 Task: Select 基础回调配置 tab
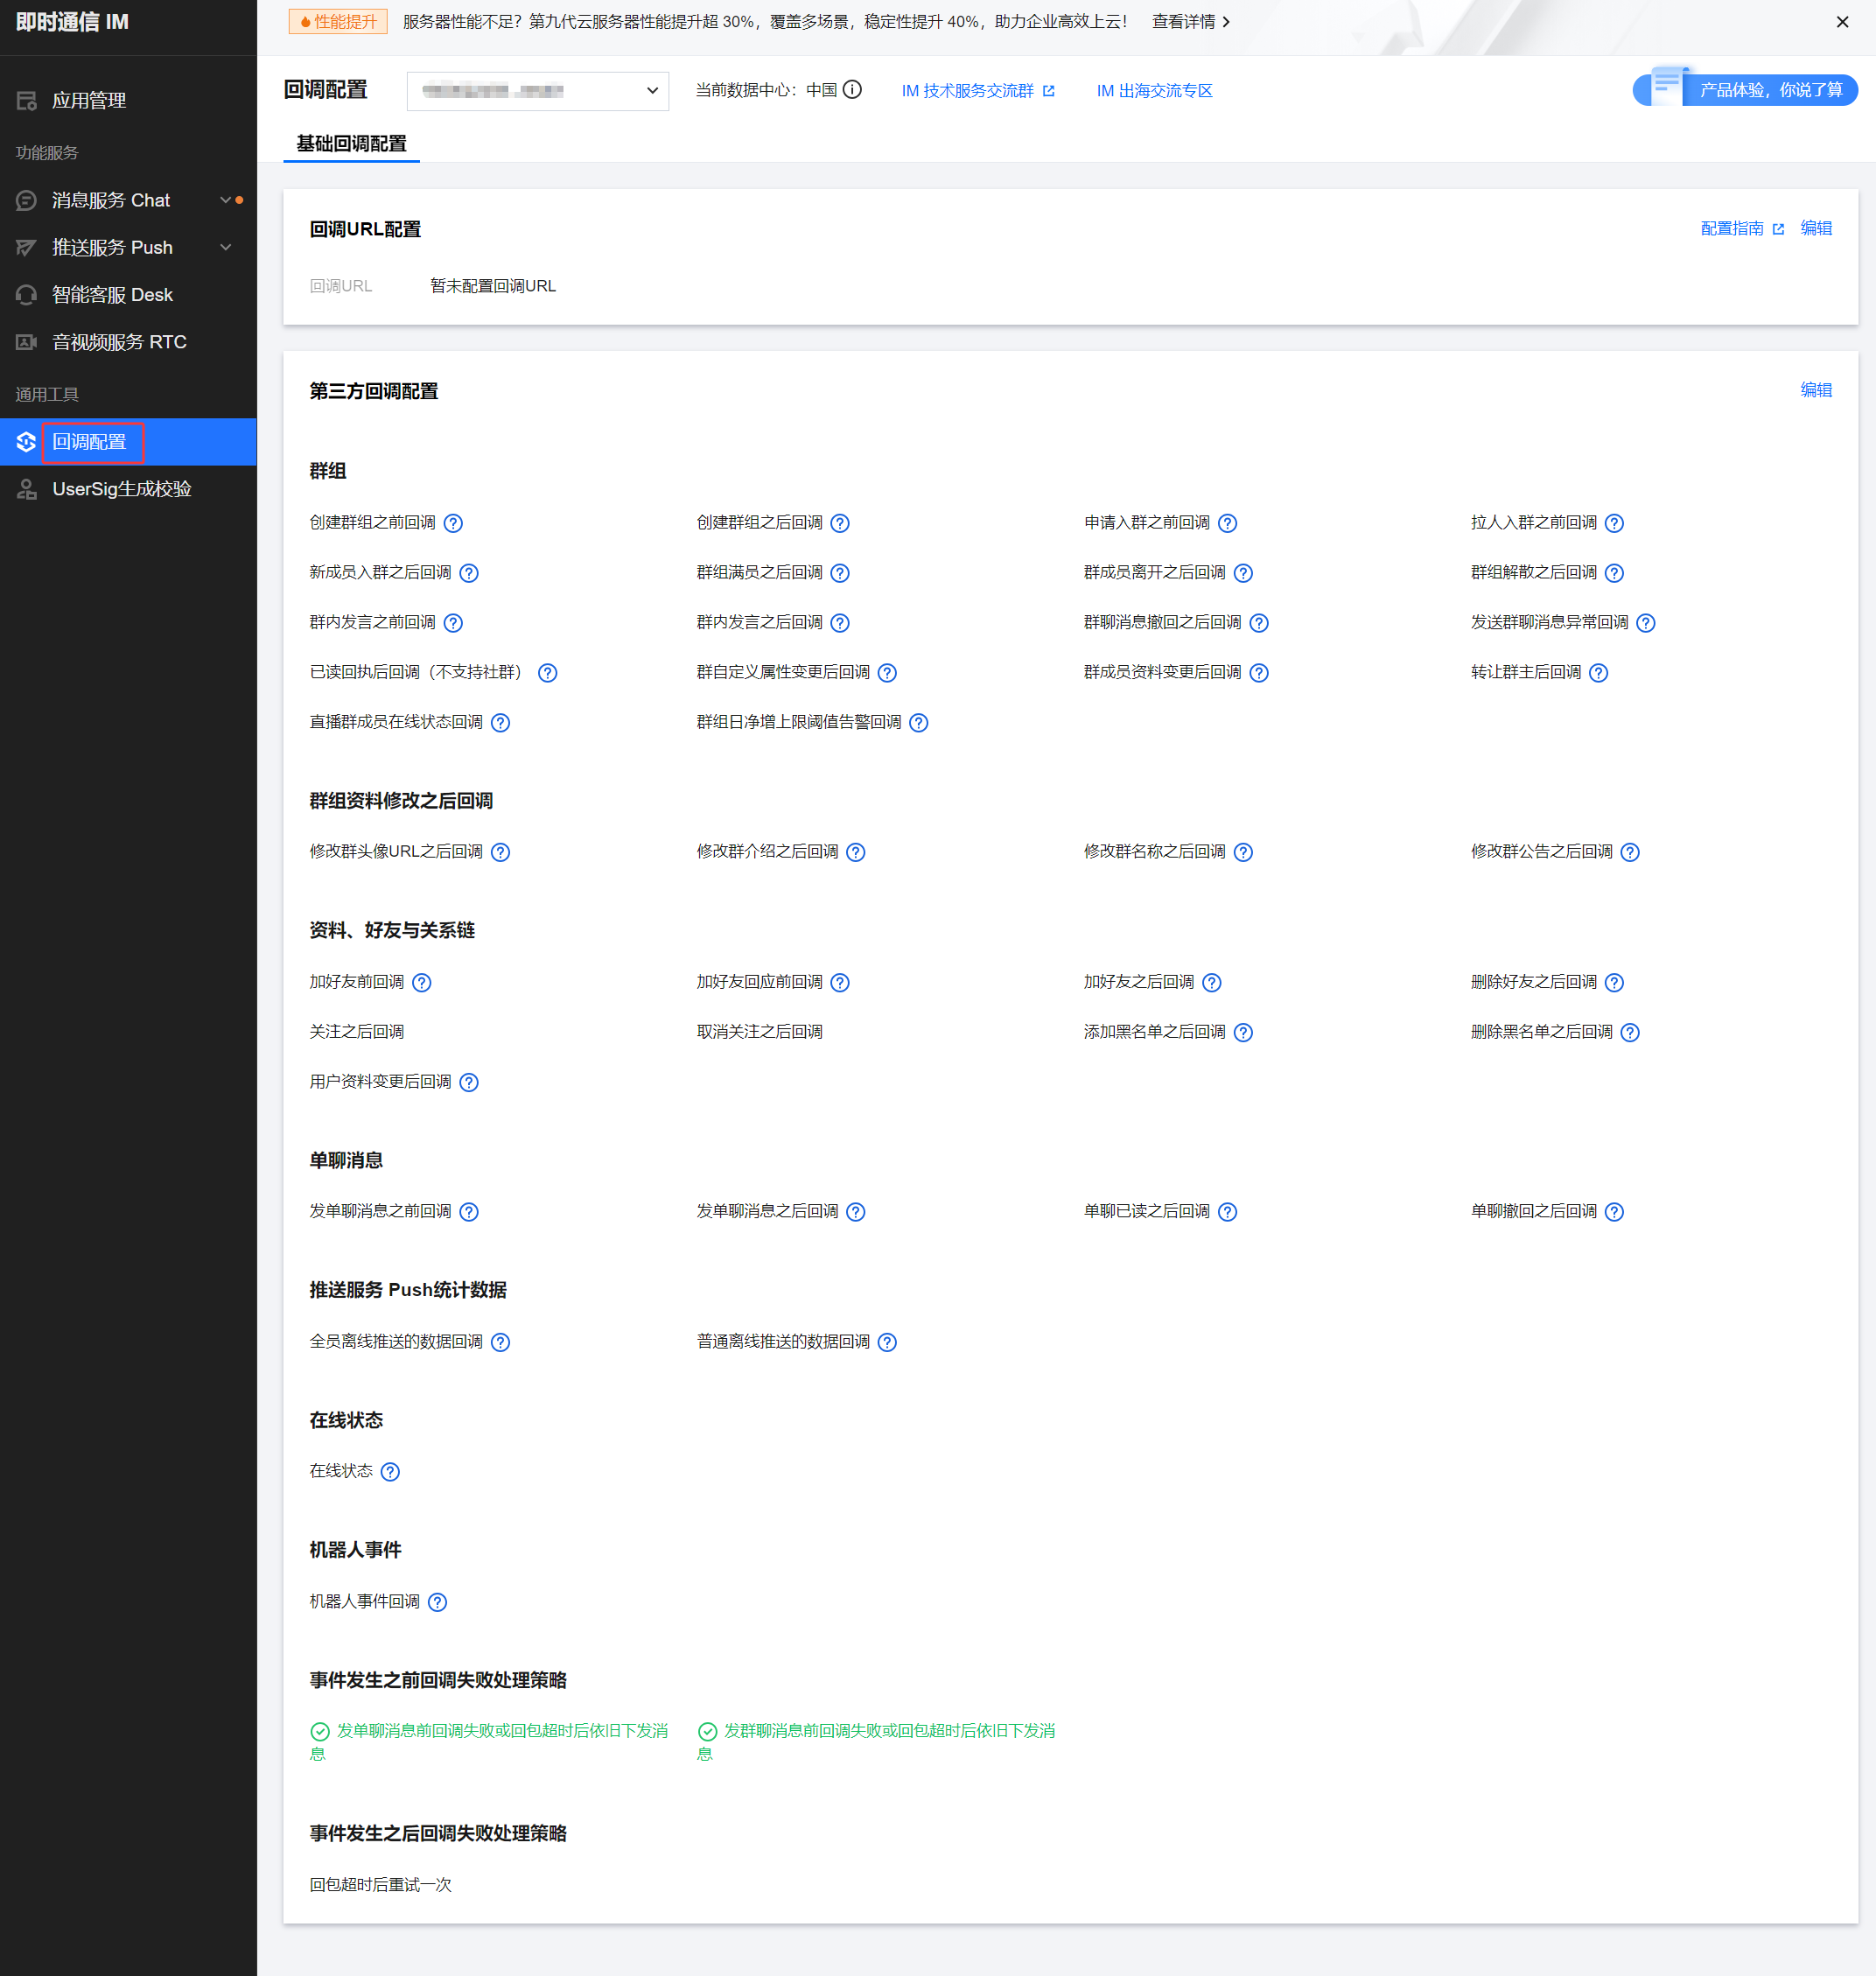point(351,144)
